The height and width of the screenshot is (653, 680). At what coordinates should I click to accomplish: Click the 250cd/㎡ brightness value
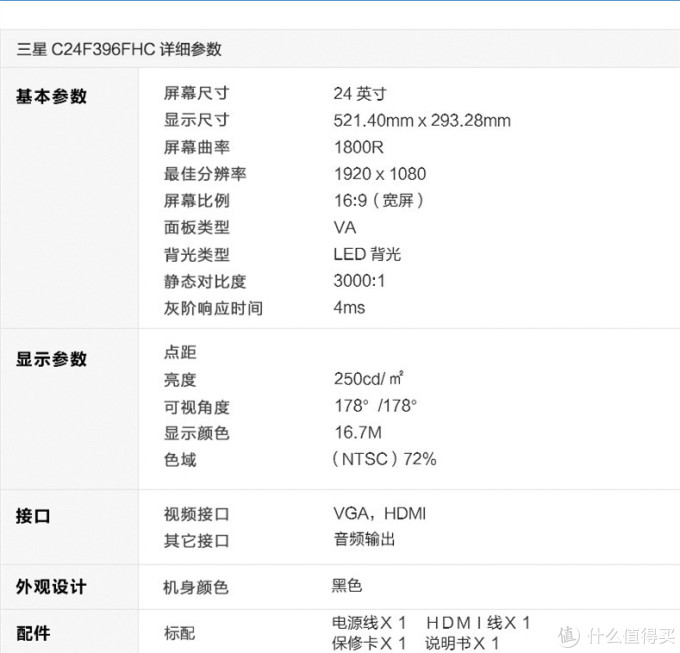[369, 379]
